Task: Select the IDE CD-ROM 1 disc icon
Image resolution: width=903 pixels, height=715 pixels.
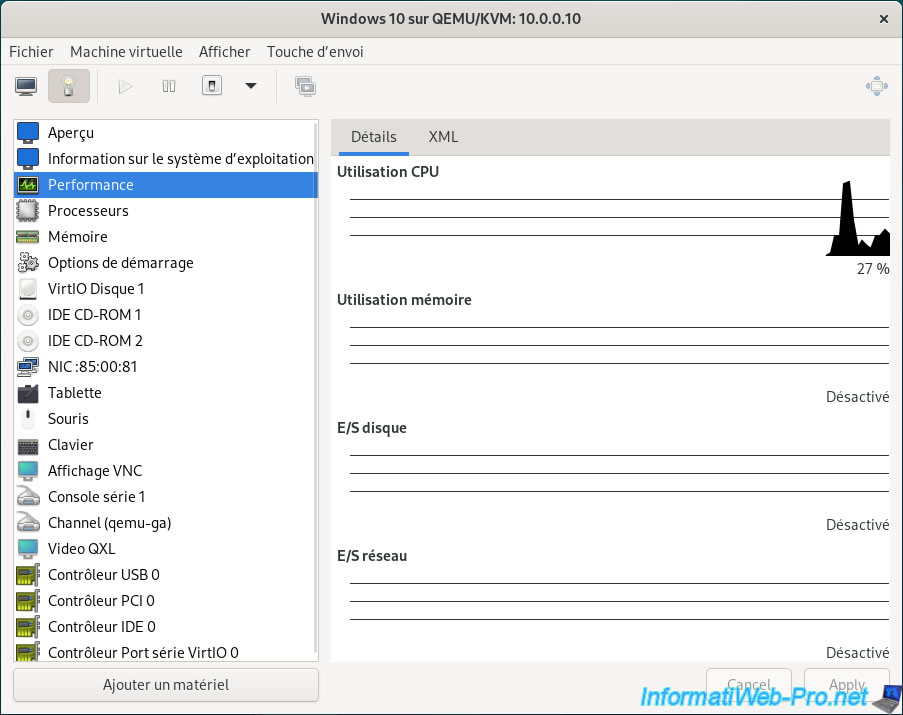Action: pos(28,315)
